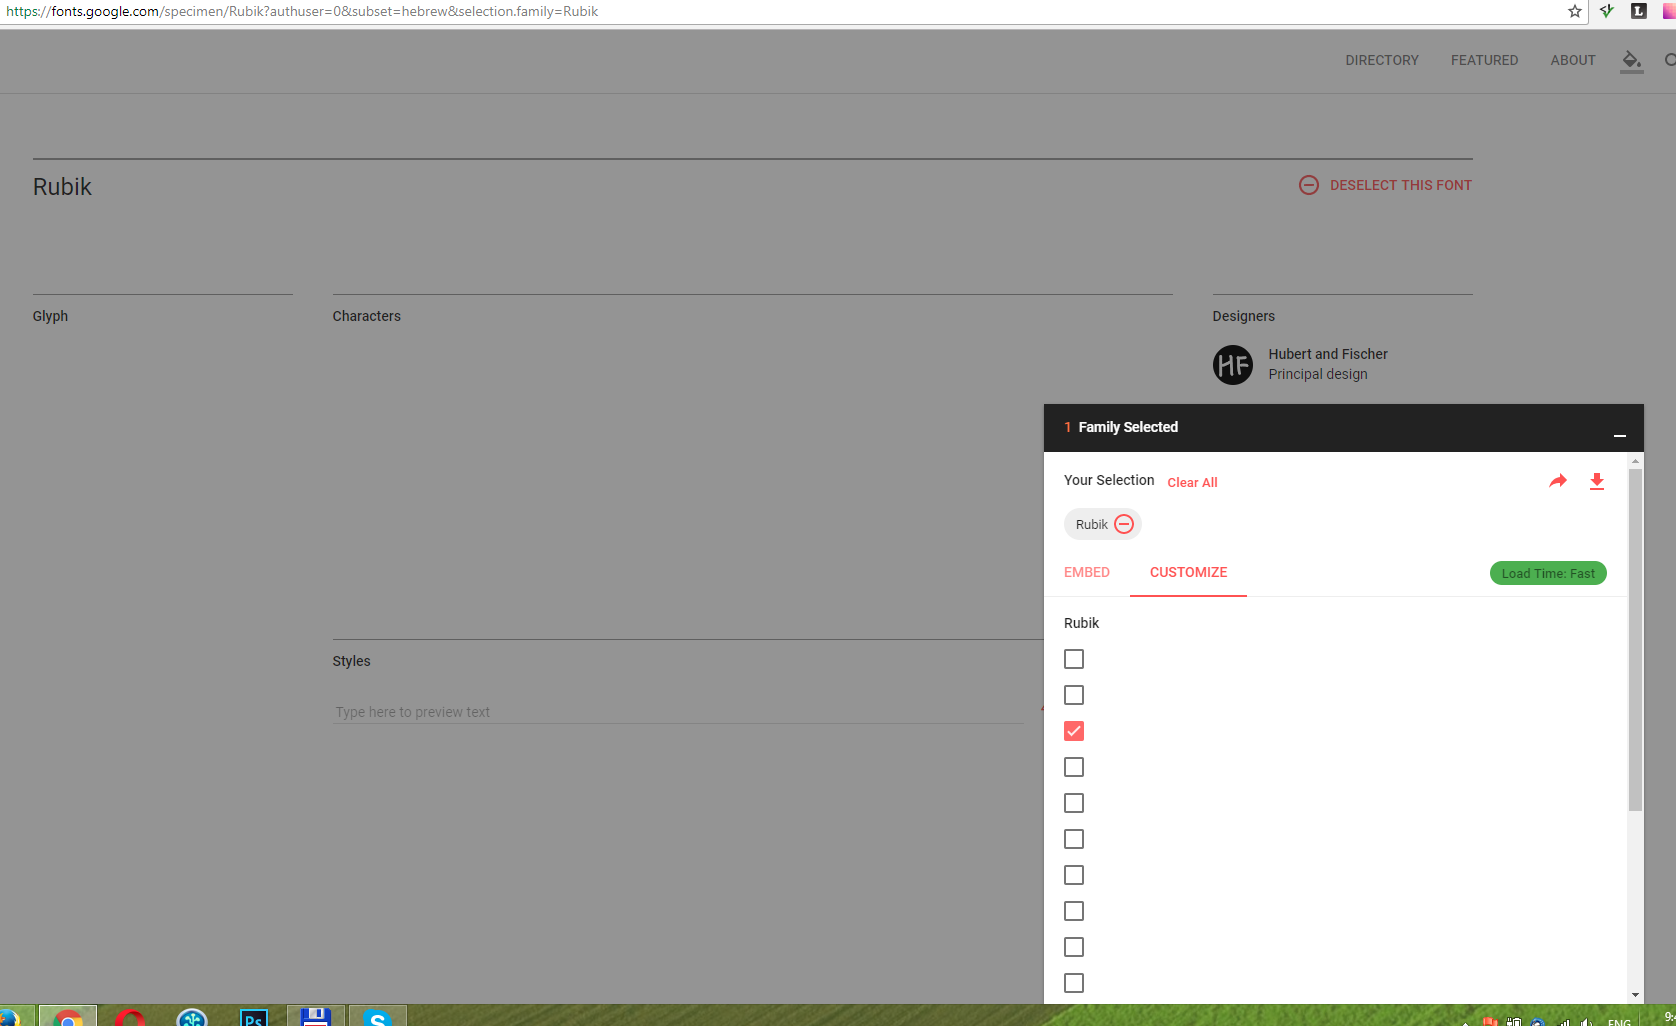This screenshot has height=1026, width=1676.
Task: Download the selected font family
Action: (1597, 481)
